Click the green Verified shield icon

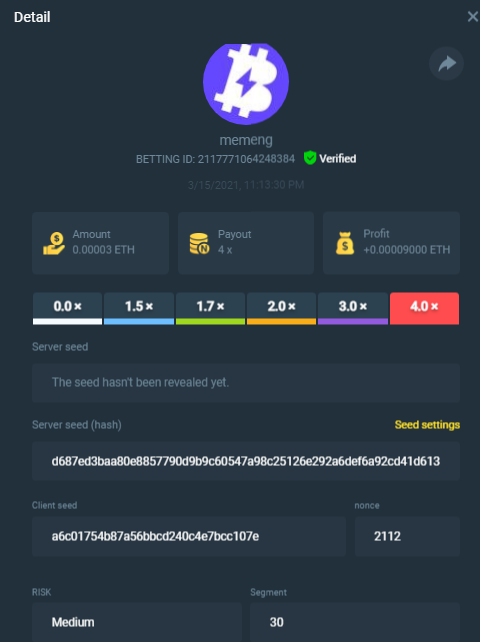click(x=310, y=158)
